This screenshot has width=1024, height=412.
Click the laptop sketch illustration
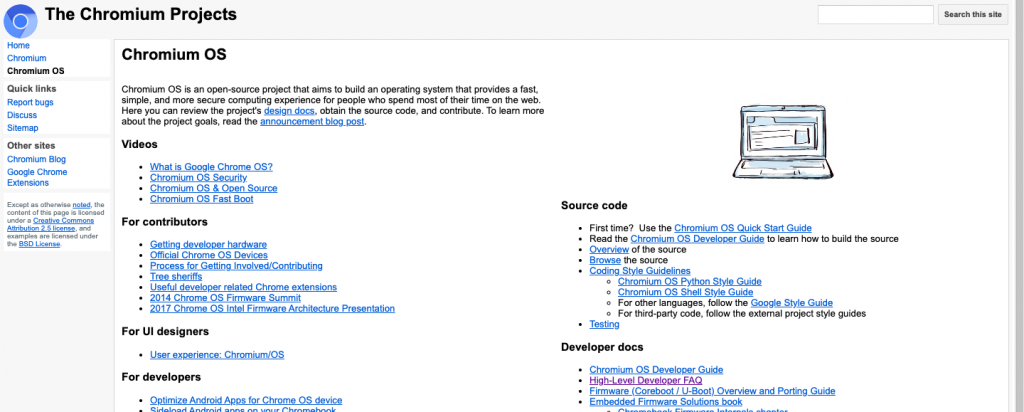click(782, 142)
